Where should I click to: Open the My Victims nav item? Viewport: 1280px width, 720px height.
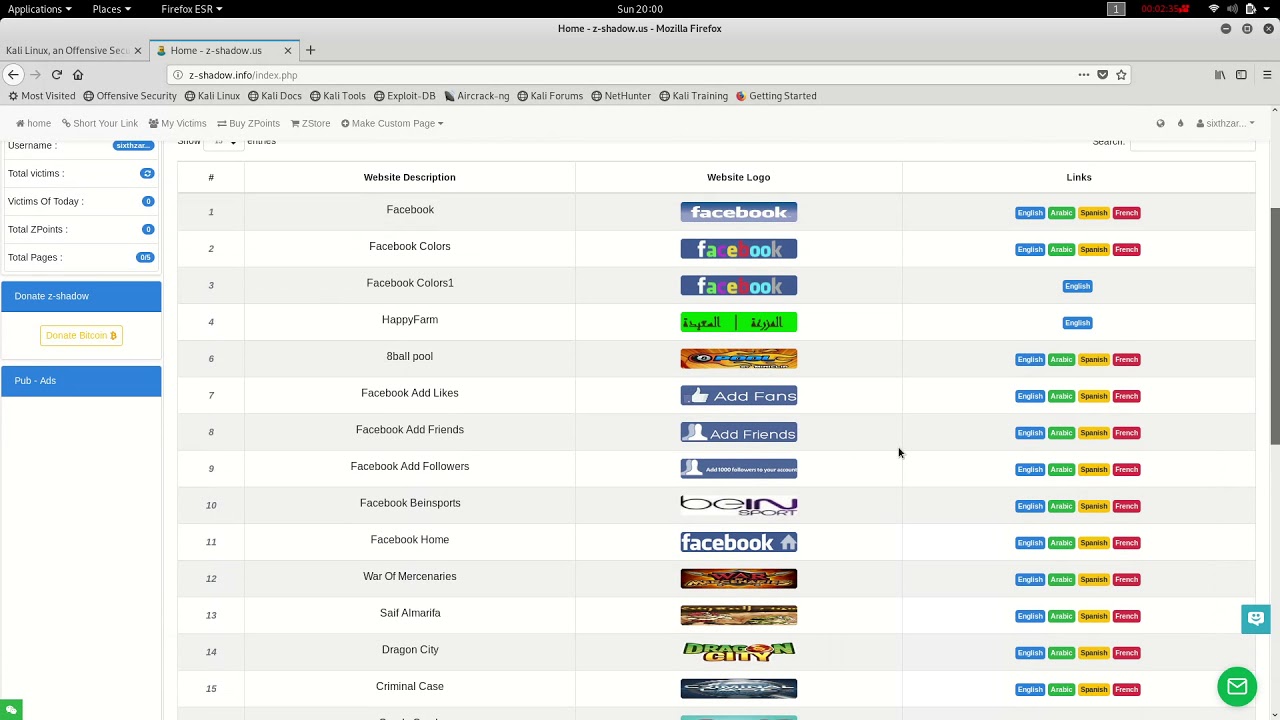point(177,124)
